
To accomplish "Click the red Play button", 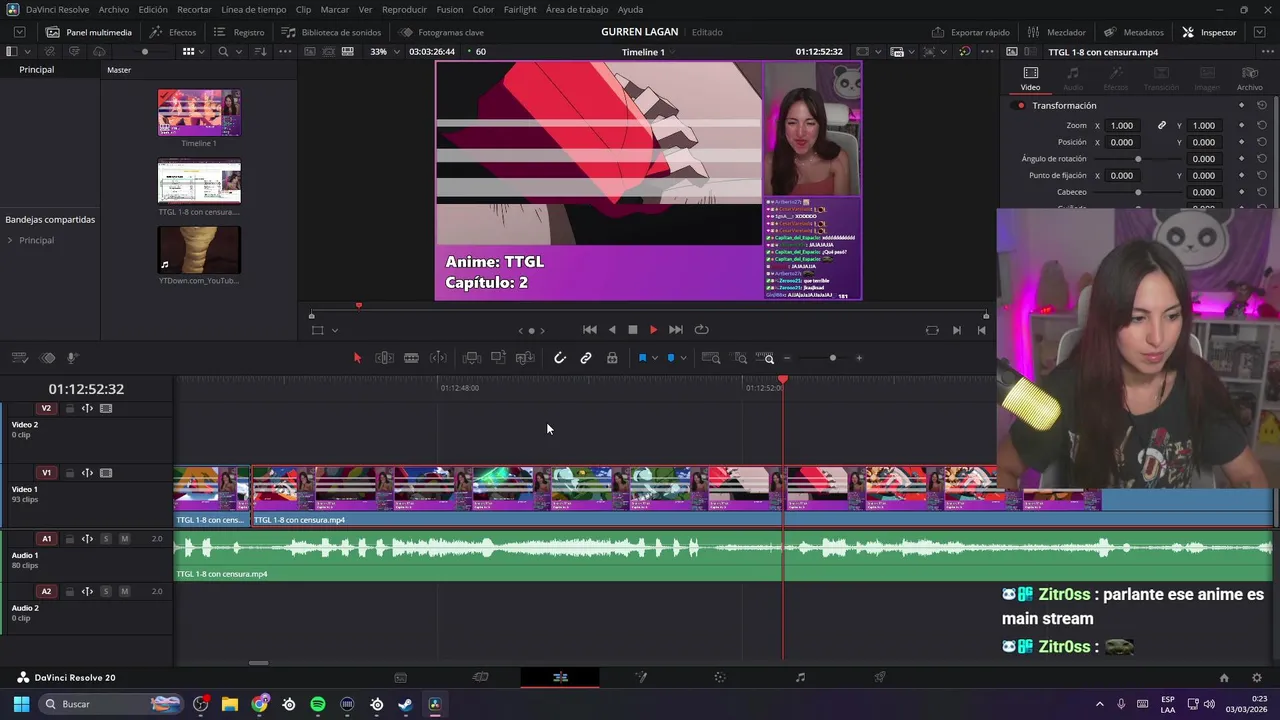I will [x=653, y=330].
